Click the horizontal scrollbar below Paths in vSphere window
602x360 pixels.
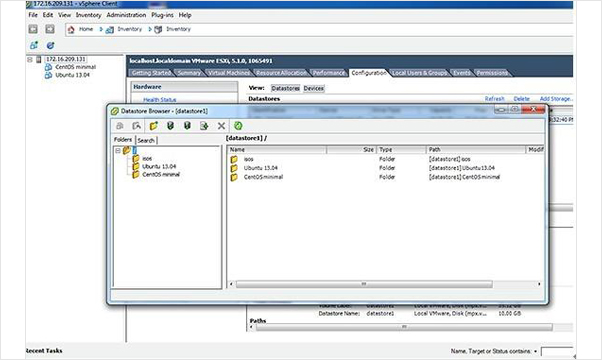404,327
